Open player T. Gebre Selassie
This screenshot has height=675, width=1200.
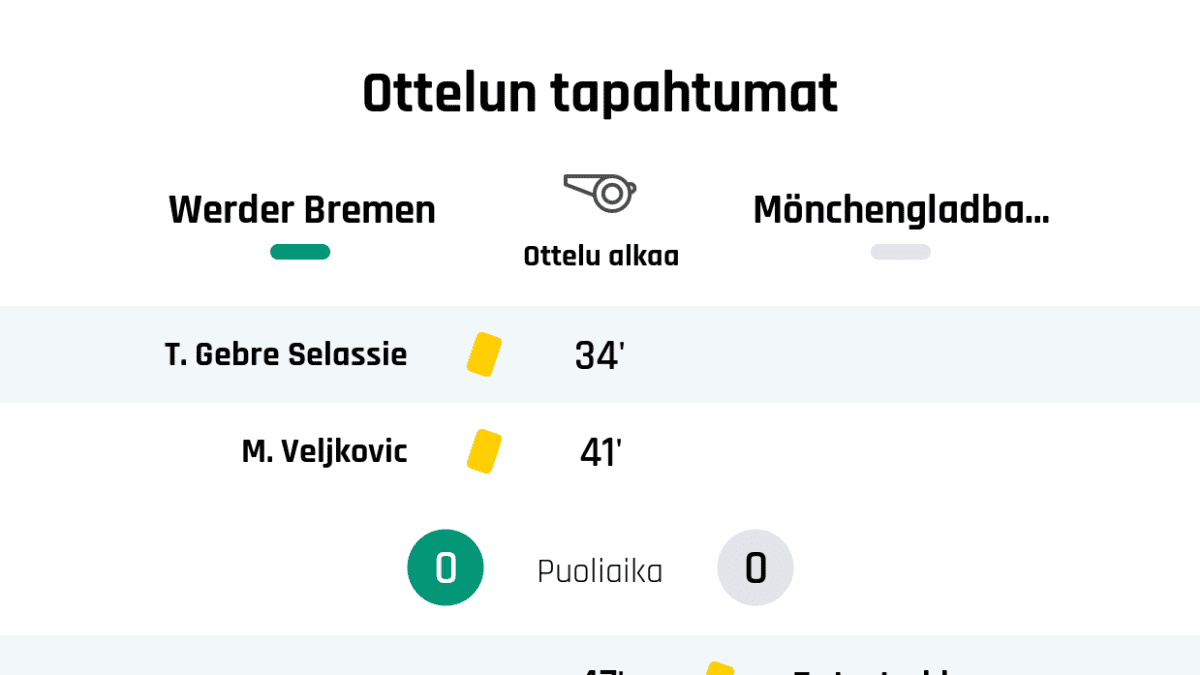[286, 354]
